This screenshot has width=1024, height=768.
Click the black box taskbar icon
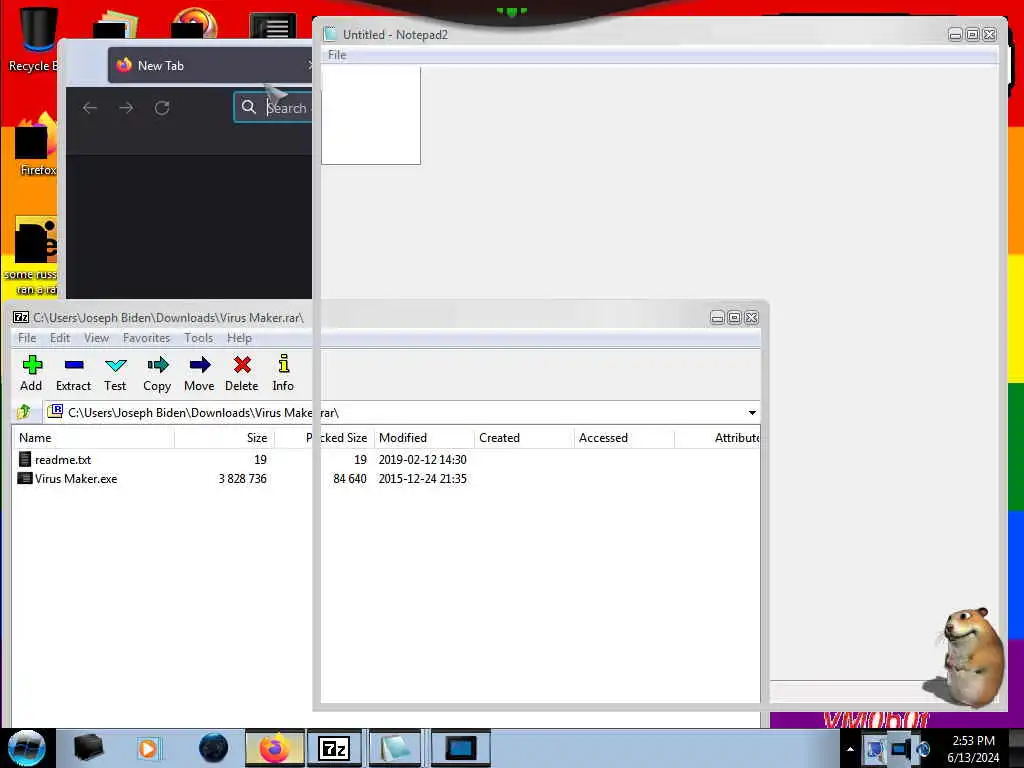click(x=88, y=748)
